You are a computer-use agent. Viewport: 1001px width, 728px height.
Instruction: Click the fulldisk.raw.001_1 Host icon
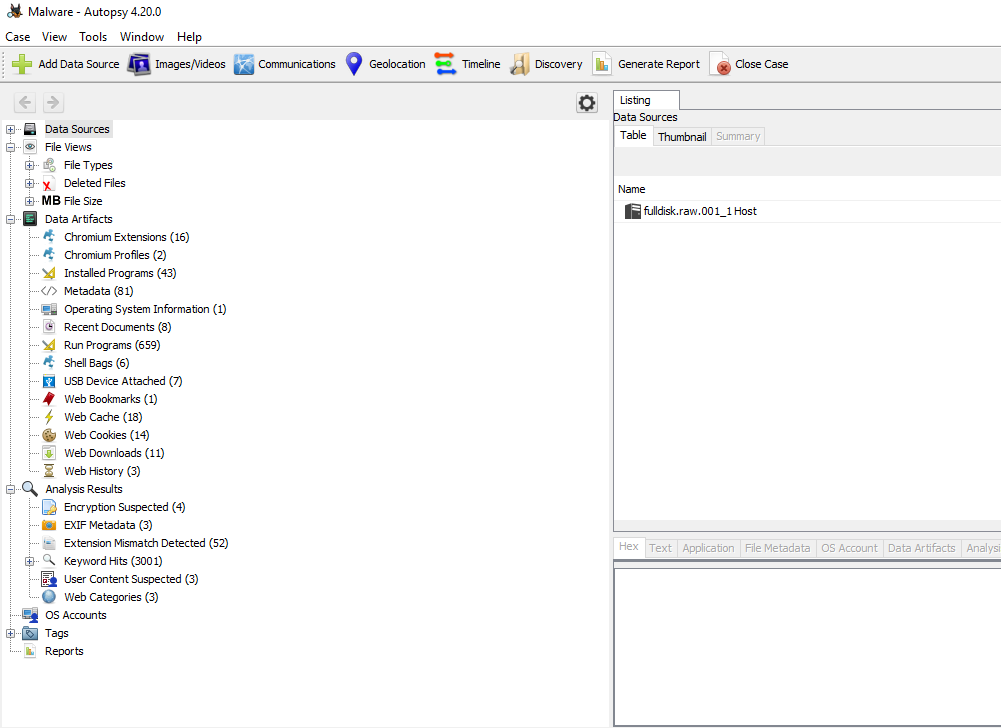(633, 211)
